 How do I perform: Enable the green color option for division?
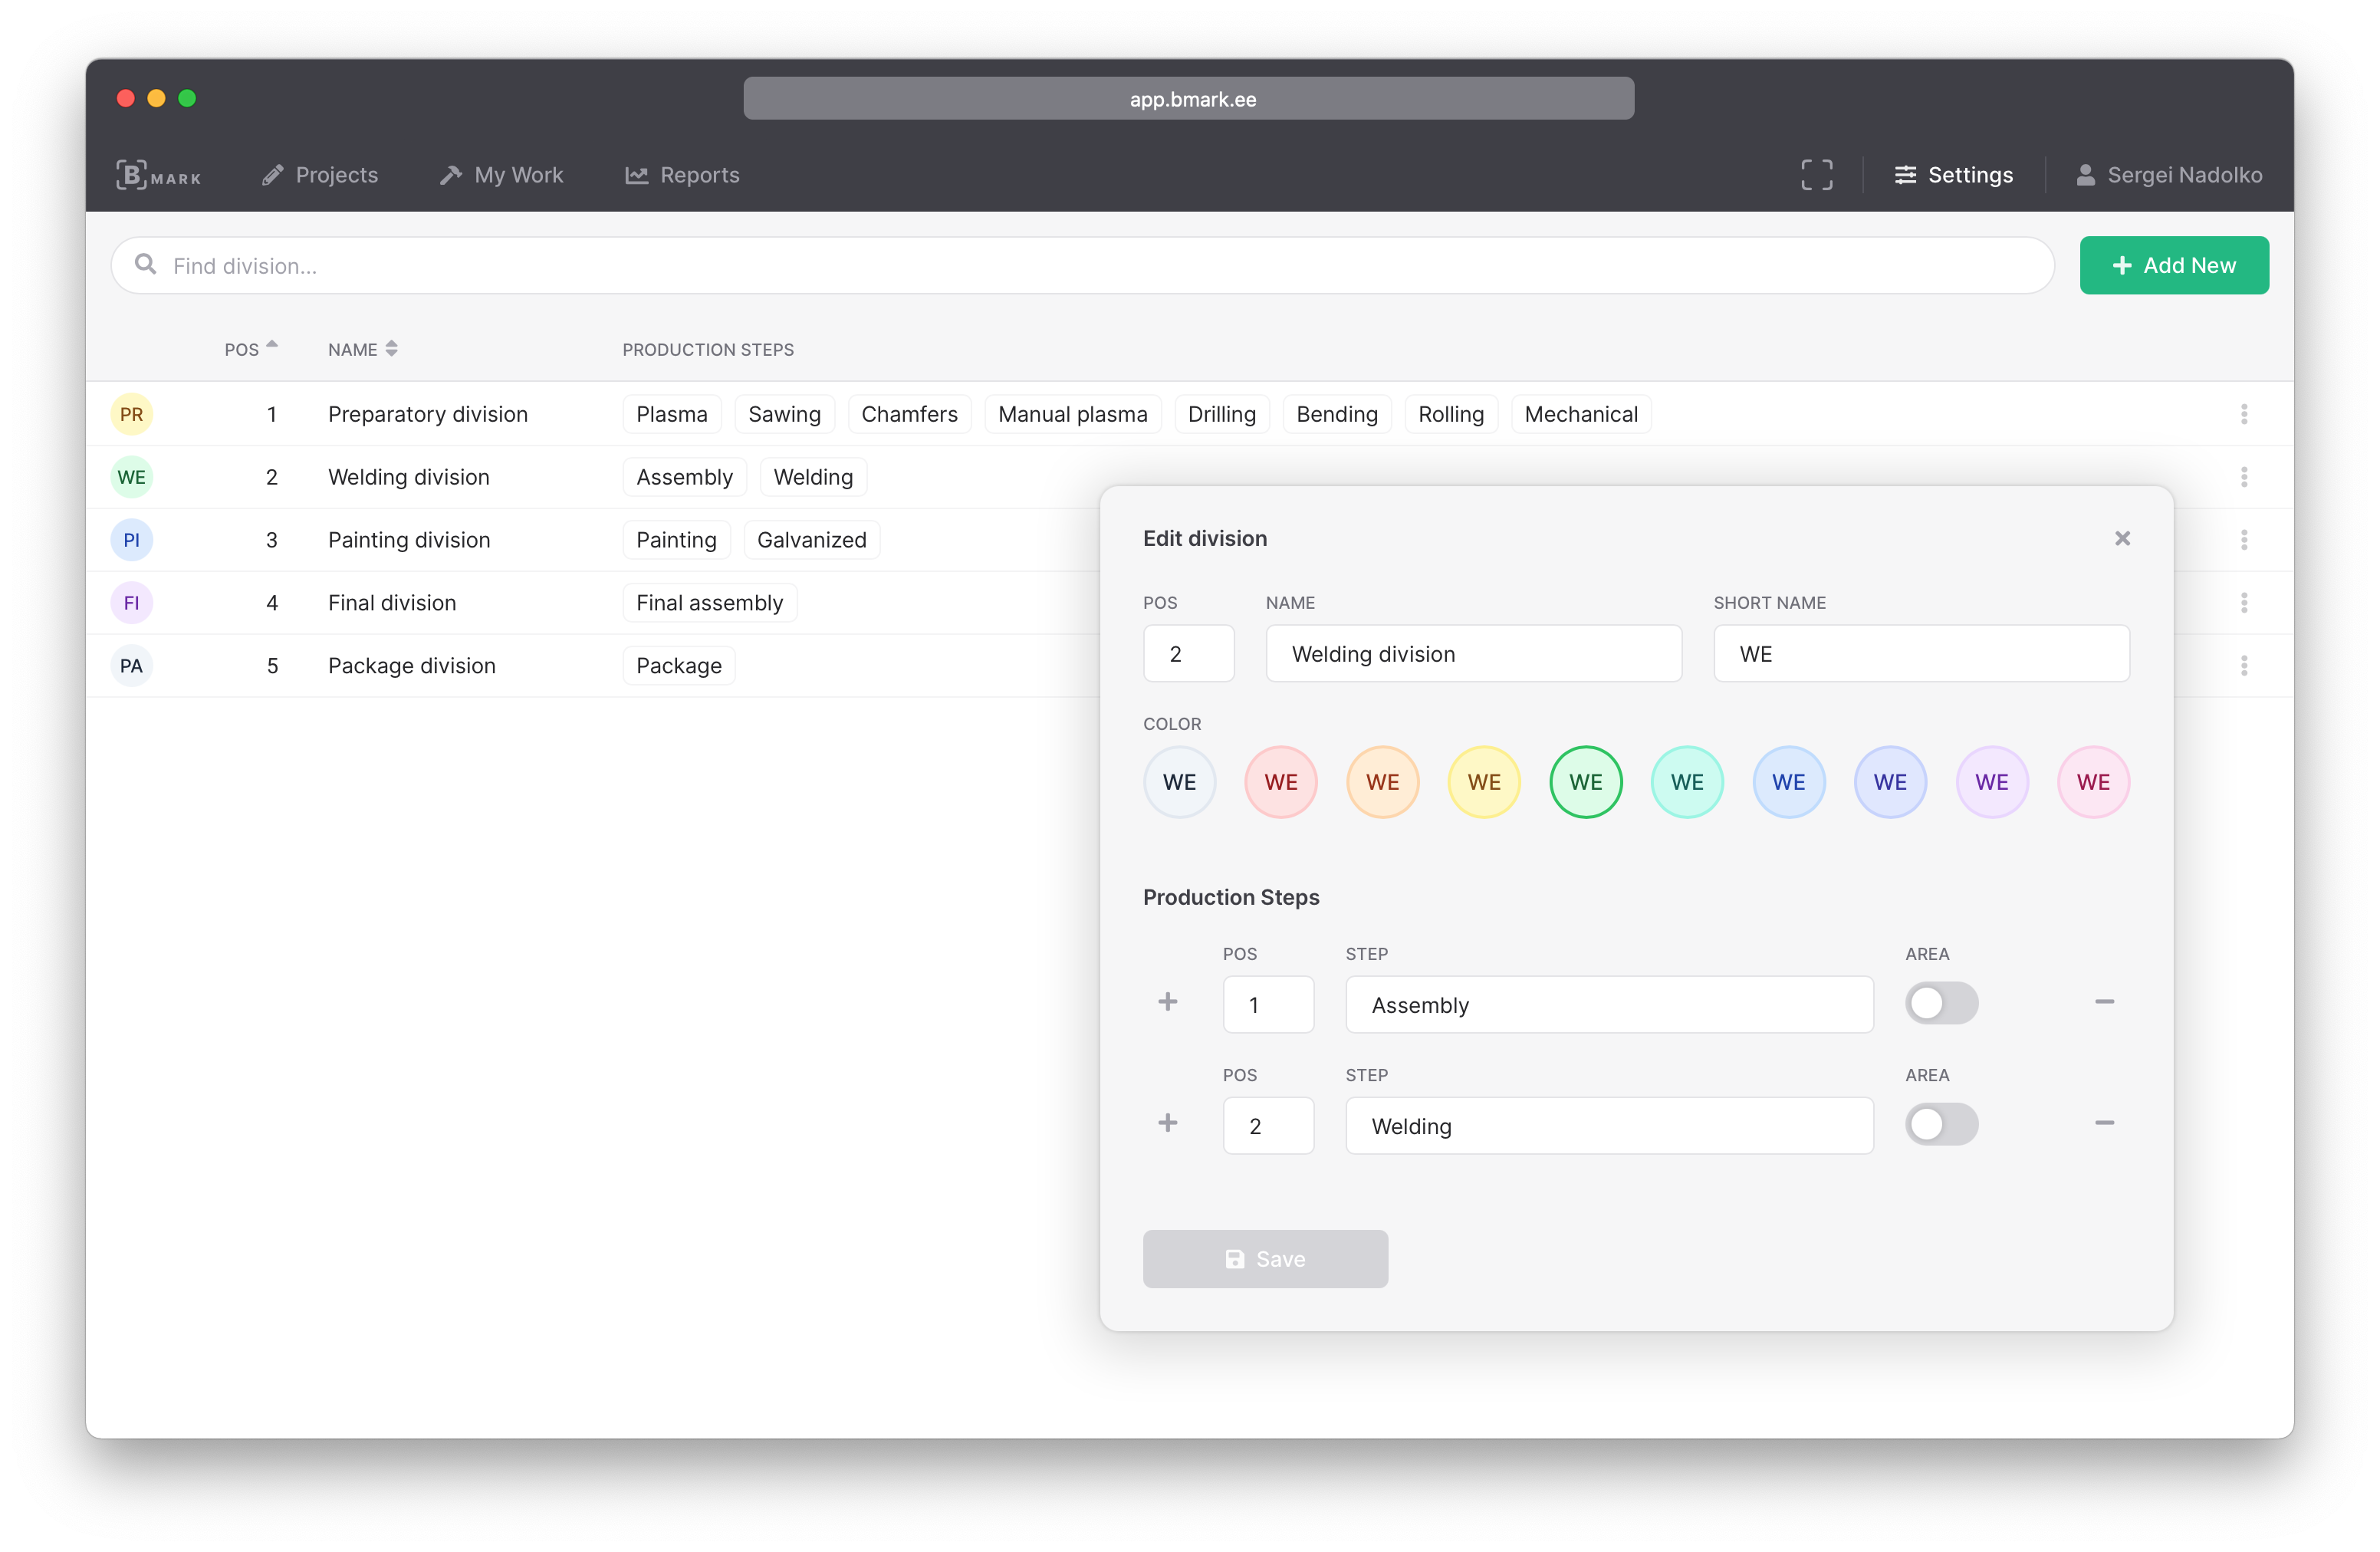1584,782
